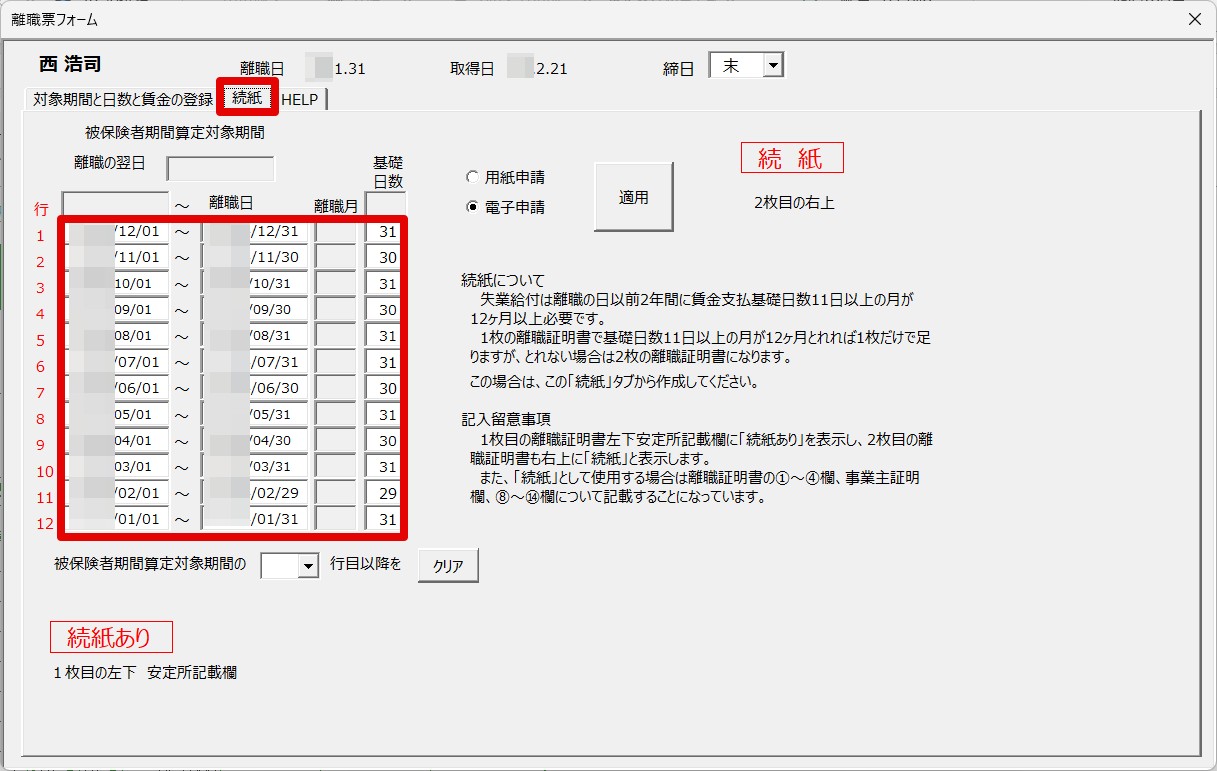Open the HELP tab
Image resolution: width=1217 pixels, height=771 pixels.
tap(300, 99)
